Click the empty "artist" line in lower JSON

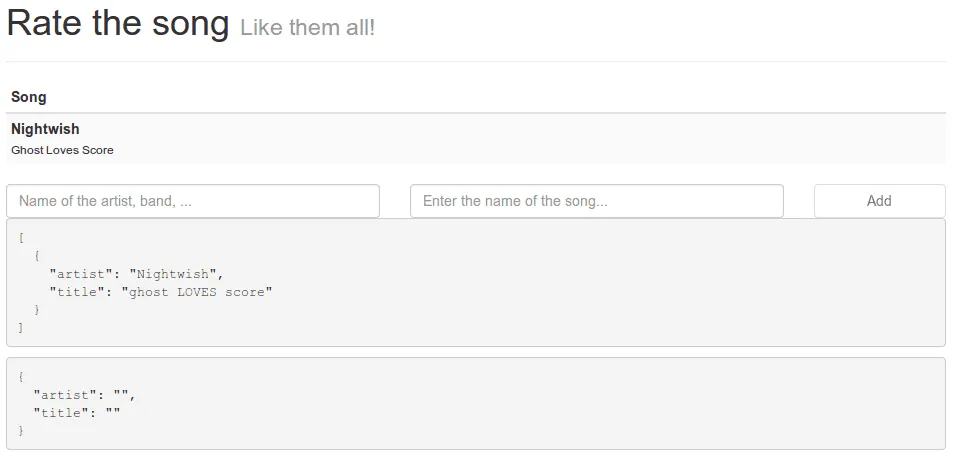[x=84, y=395]
